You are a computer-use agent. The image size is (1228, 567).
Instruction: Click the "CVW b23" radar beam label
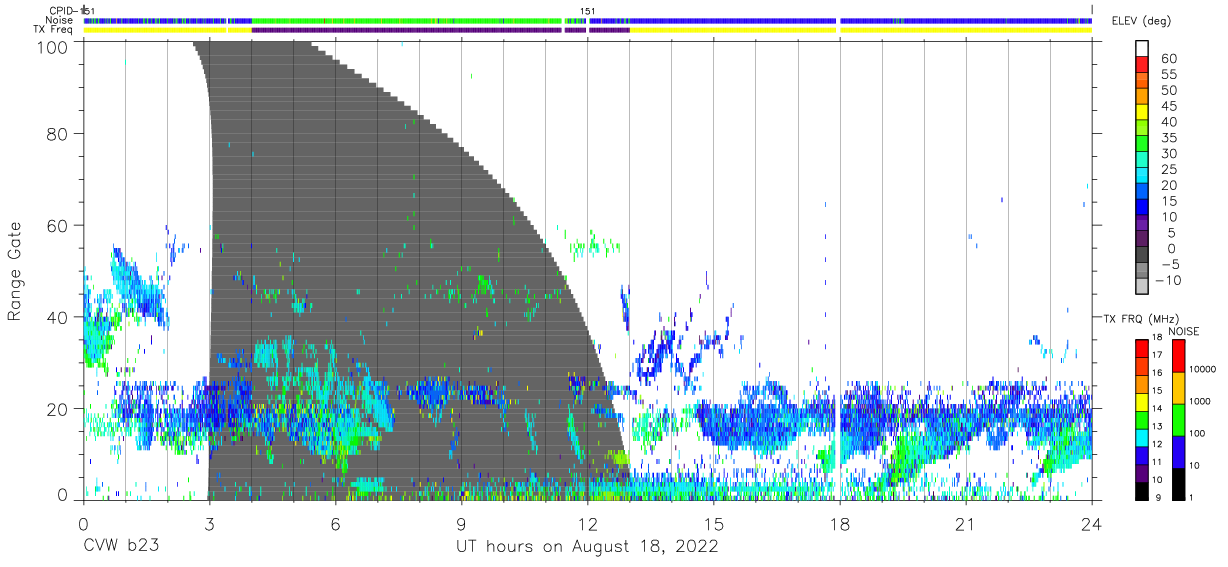[123, 546]
